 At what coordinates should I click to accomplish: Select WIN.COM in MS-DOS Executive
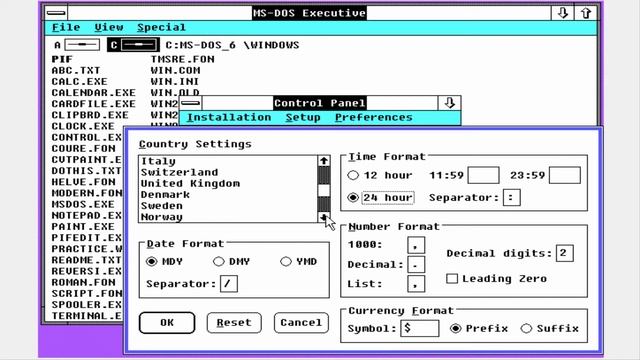(x=176, y=71)
